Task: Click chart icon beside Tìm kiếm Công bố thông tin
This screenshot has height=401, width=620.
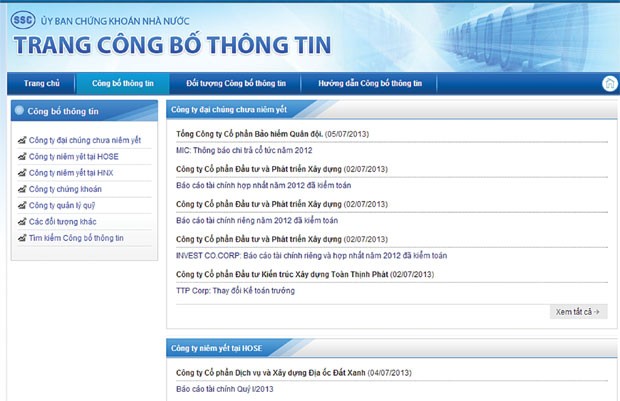Action: (x=22, y=238)
